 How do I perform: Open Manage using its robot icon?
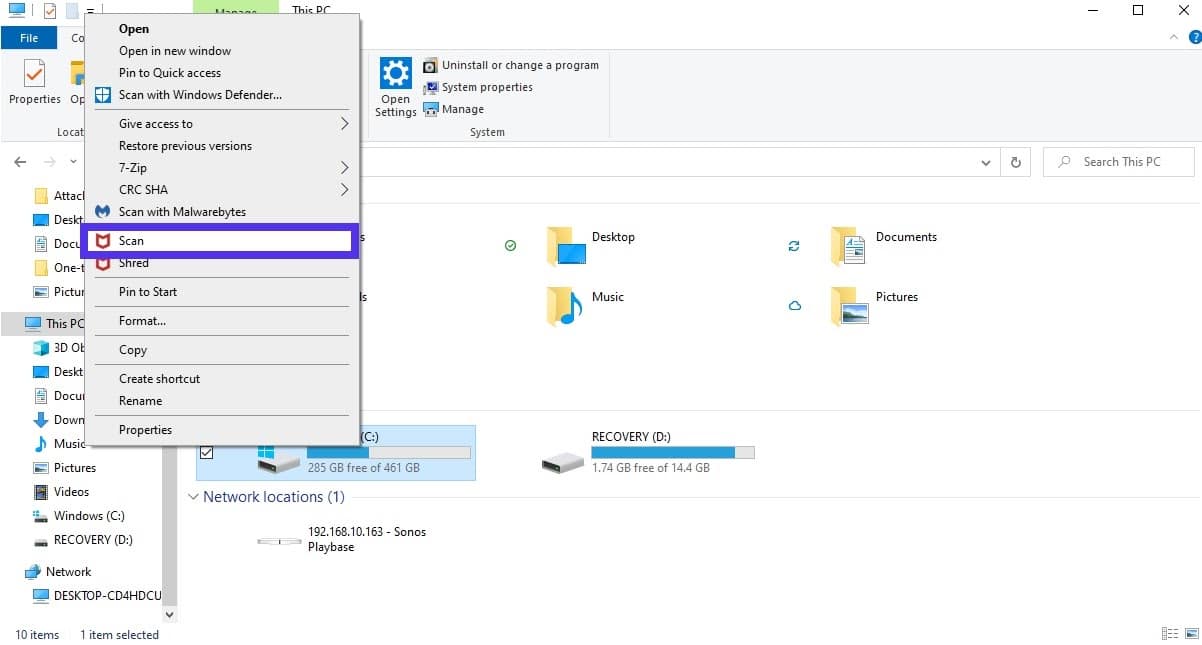pyautogui.click(x=432, y=109)
